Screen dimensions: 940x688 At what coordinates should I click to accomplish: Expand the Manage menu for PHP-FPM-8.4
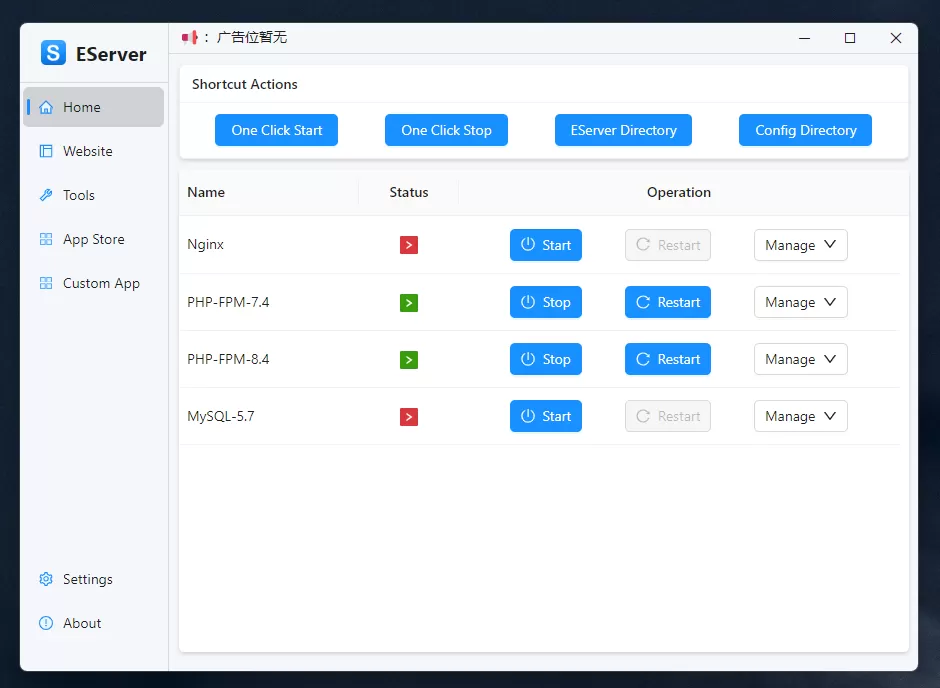[x=800, y=359]
